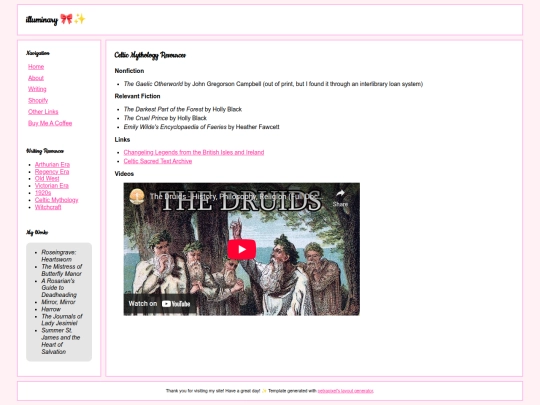Visit the sadgrl layout generator footer link
The image size is (540, 405).
345,391
